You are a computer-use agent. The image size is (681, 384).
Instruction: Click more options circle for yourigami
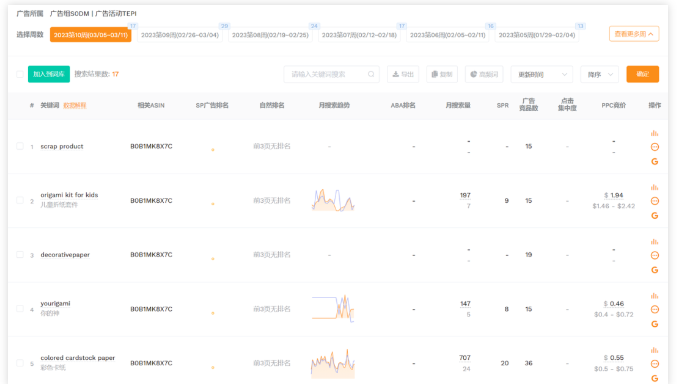655,309
